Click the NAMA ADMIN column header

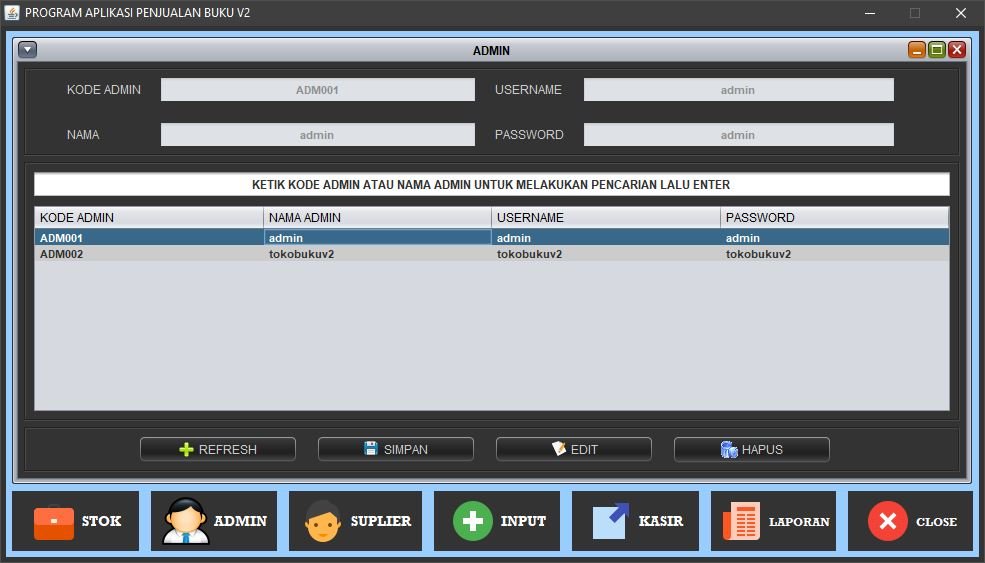(x=377, y=218)
